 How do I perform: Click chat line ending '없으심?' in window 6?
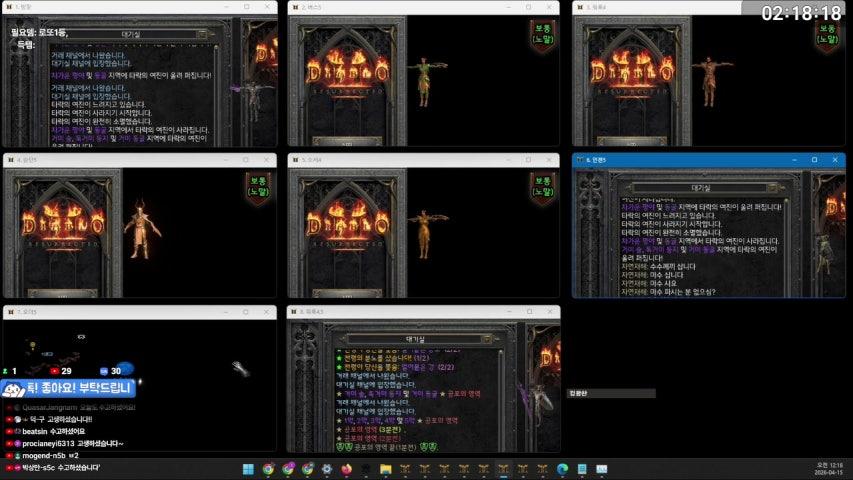coord(669,292)
